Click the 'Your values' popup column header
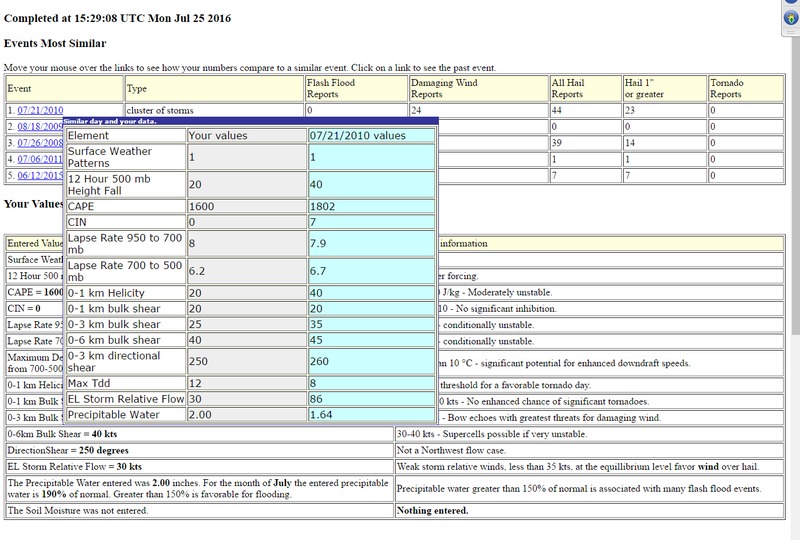The height and width of the screenshot is (540, 800). point(246,135)
